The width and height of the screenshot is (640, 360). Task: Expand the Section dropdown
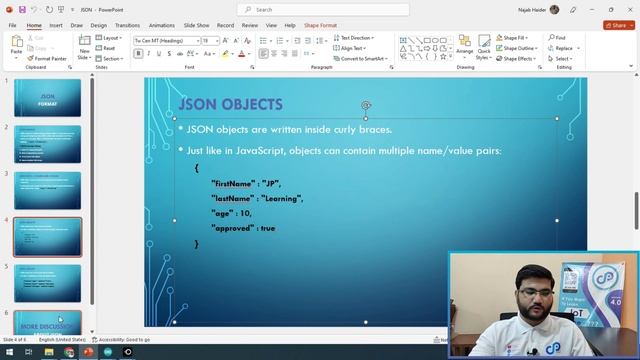[109, 59]
